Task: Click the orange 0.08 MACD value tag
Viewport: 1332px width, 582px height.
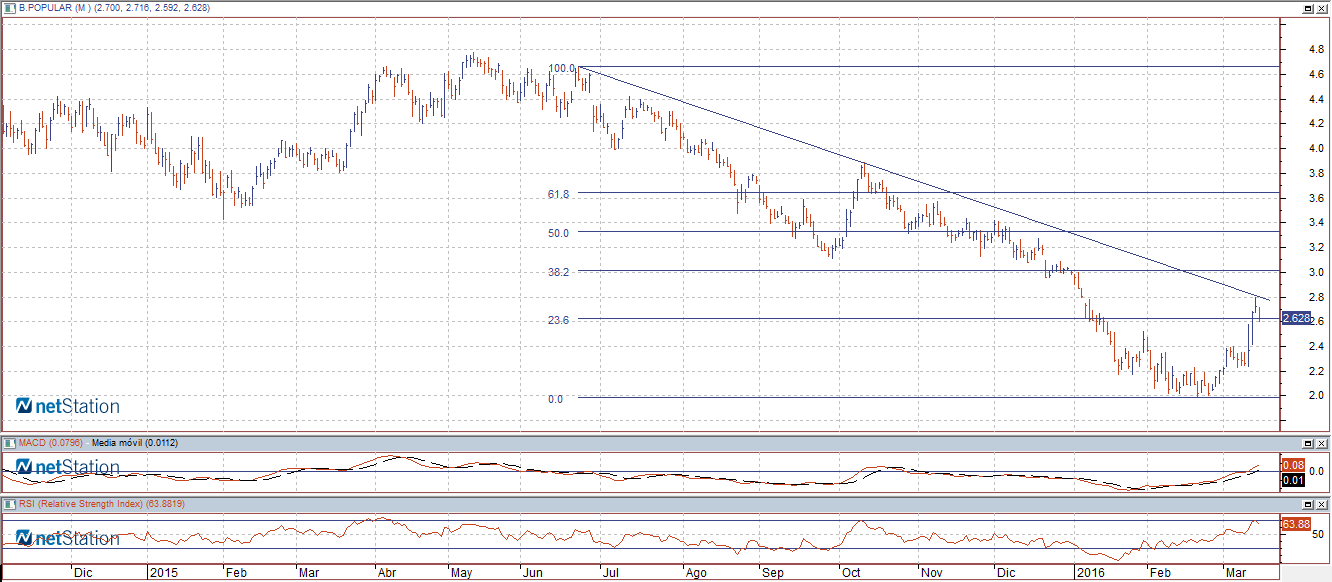Action: 1292,465
